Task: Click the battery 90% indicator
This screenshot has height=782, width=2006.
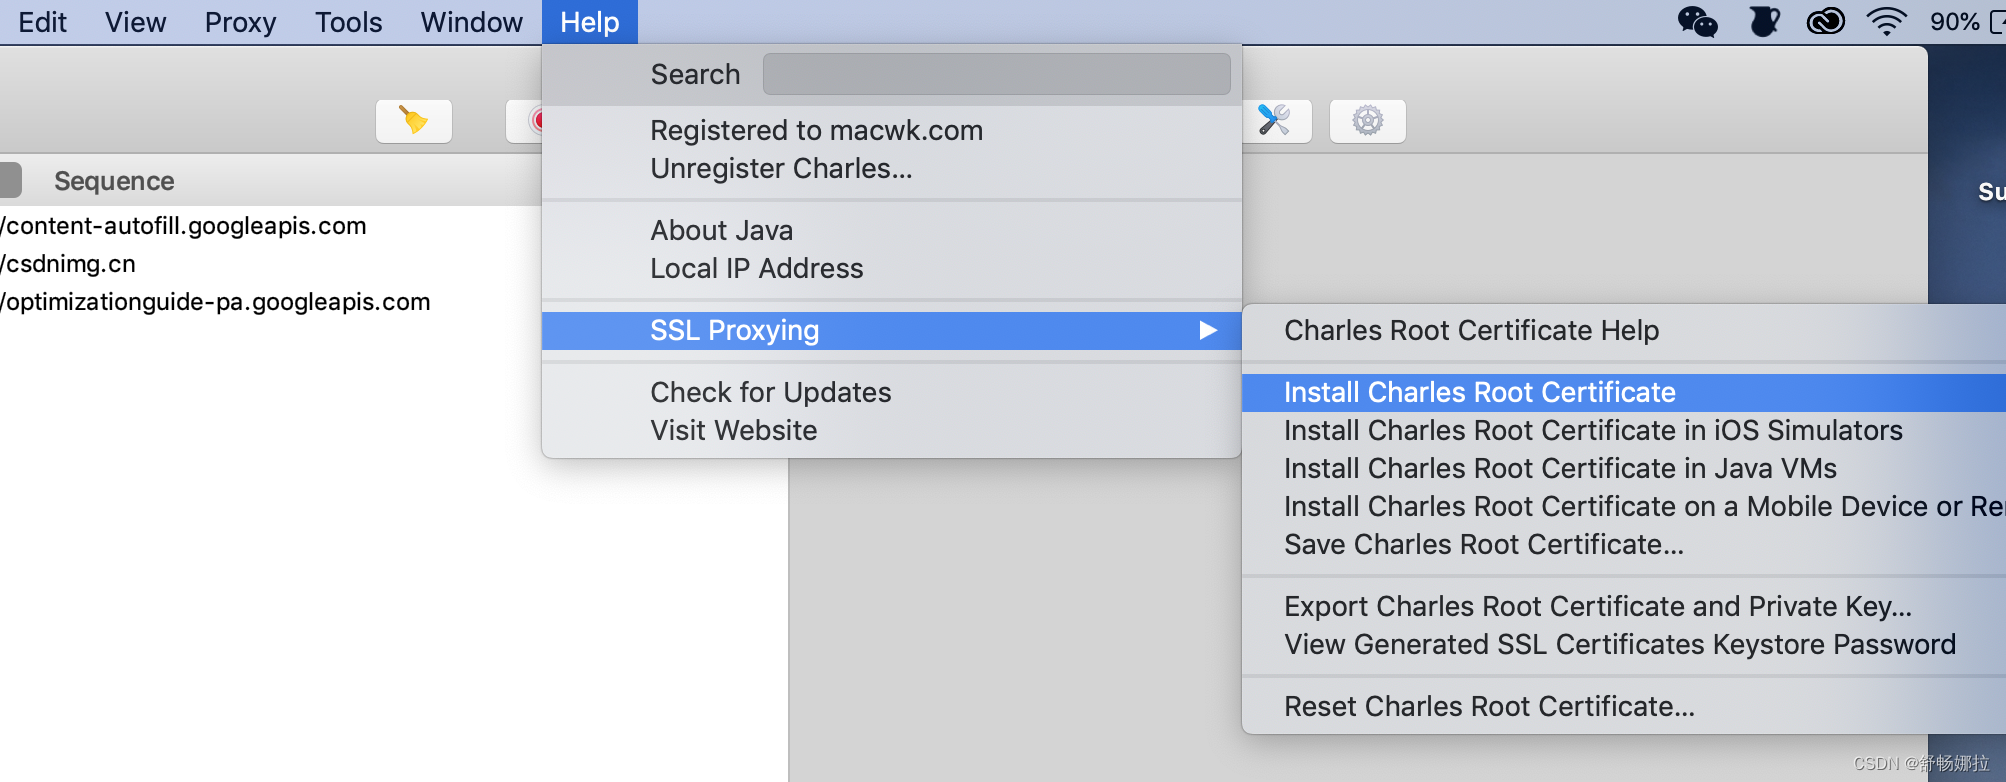Action: (x=1966, y=22)
